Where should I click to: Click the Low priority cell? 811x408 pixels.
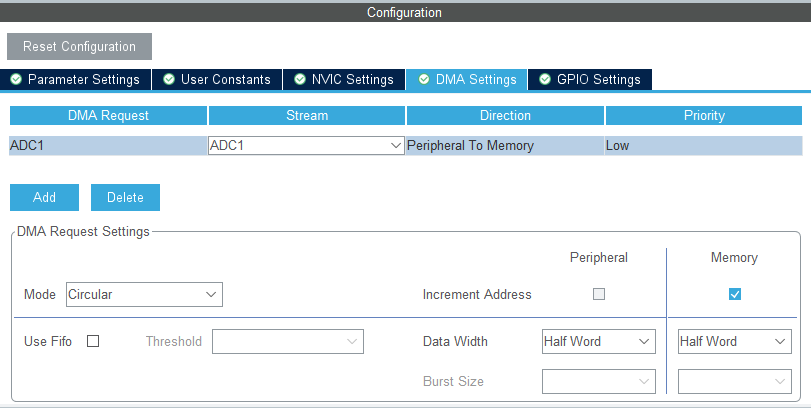704,146
